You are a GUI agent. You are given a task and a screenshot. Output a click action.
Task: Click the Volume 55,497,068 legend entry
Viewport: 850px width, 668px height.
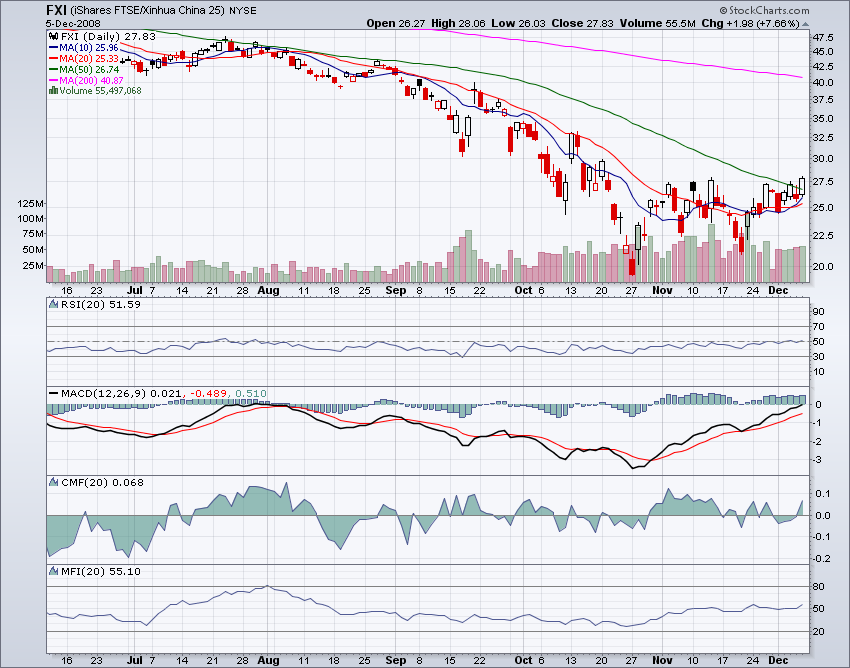point(100,91)
